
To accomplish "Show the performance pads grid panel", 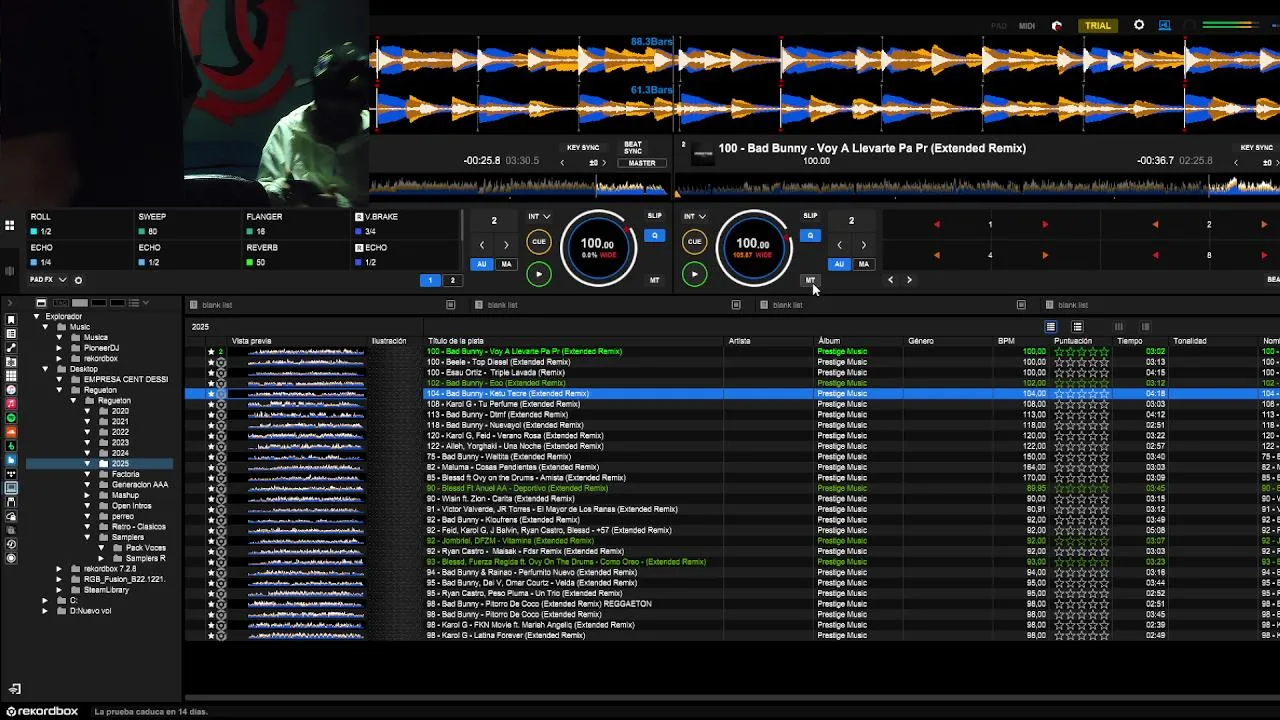I will click(10, 226).
